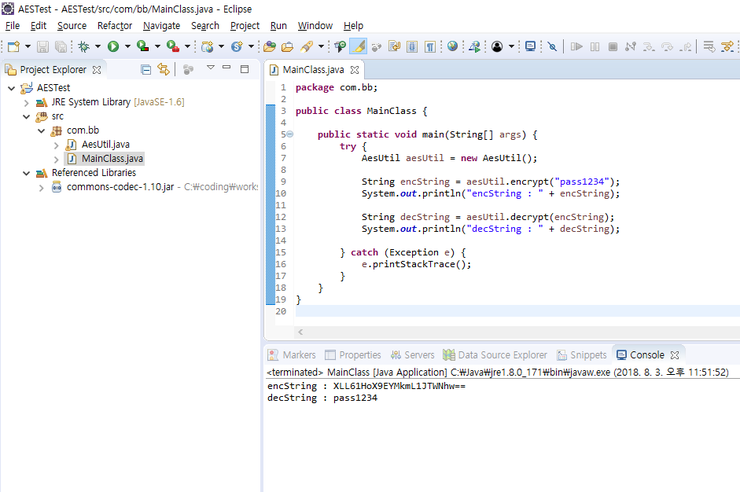The width and height of the screenshot is (740, 492).
Task: Open the Refactor menu
Action: 114,25
